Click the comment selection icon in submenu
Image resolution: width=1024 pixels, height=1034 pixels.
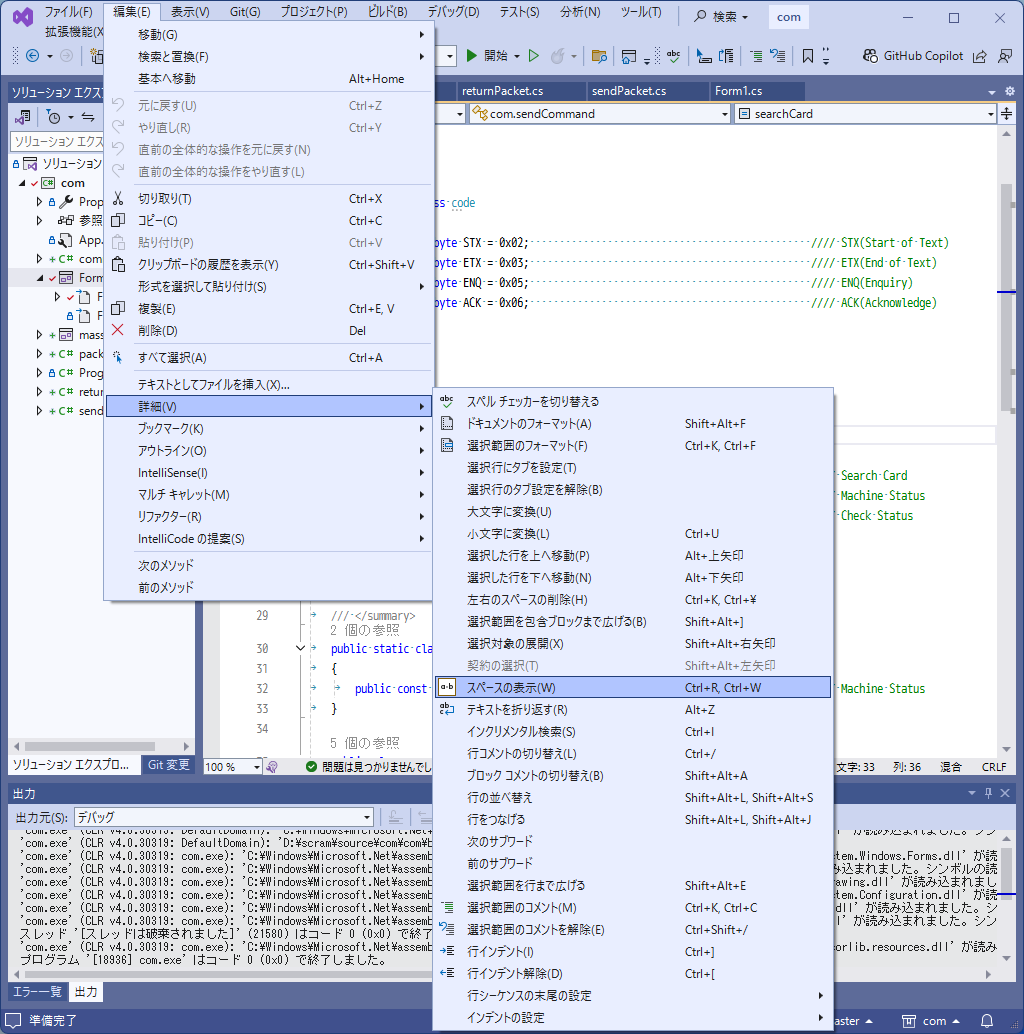click(x=447, y=907)
